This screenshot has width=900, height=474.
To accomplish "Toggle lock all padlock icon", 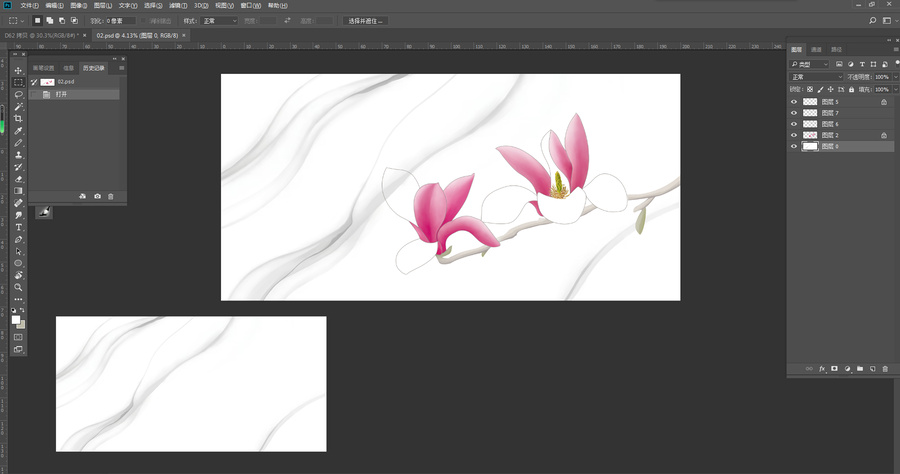I will pyautogui.click(x=852, y=90).
